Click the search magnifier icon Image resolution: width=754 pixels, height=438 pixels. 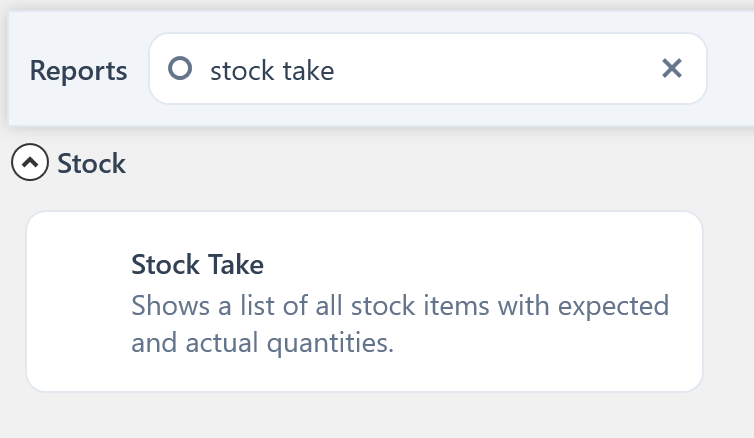[x=180, y=69]
